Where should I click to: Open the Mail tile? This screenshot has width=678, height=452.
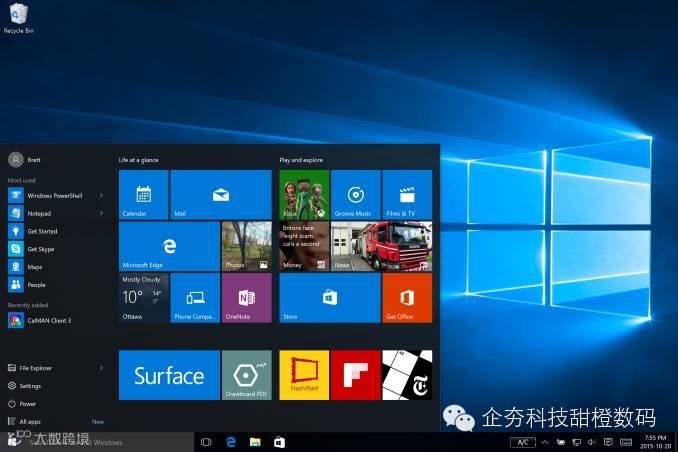(x=221, y=195)
